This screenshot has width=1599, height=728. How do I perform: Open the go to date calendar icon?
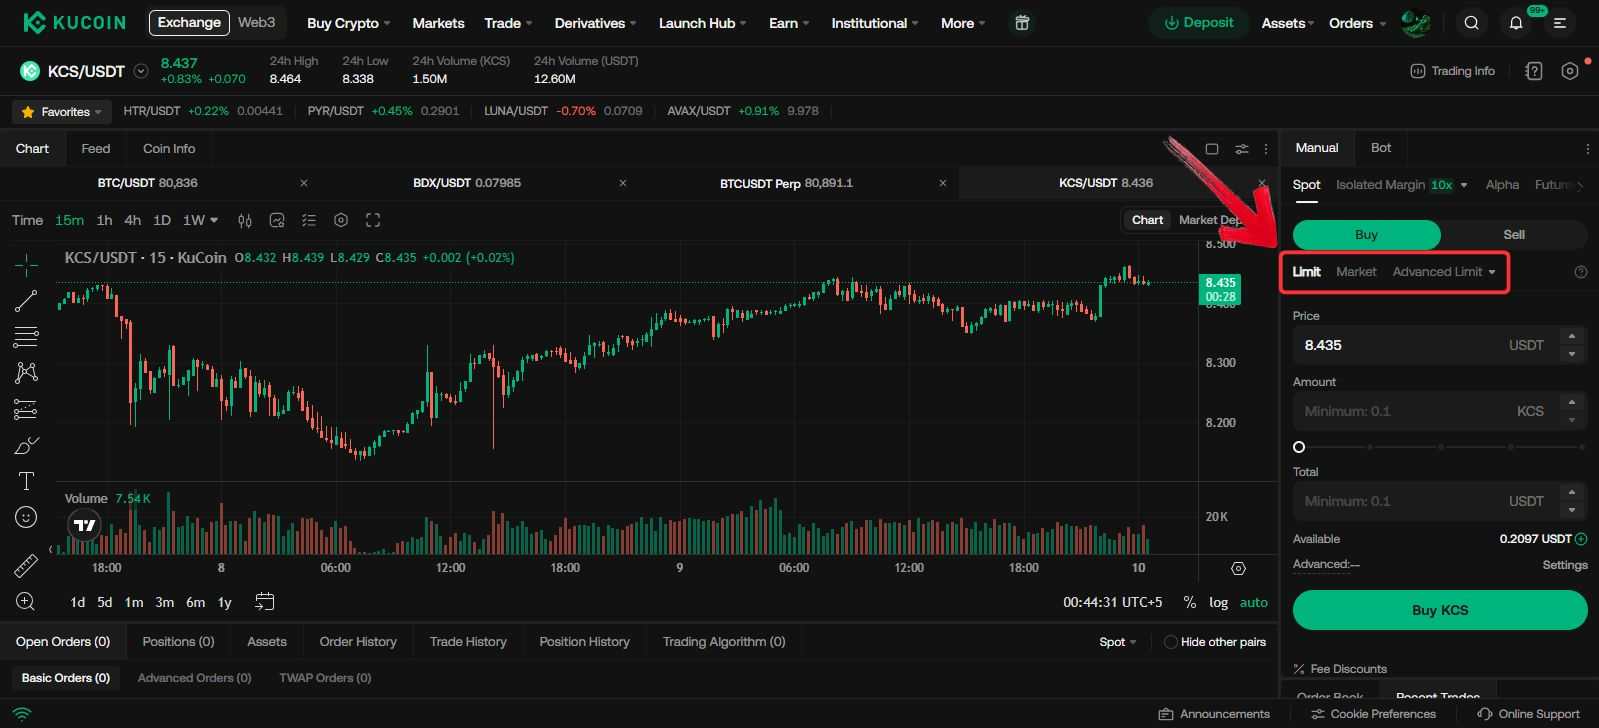click(x=264, y=601)
